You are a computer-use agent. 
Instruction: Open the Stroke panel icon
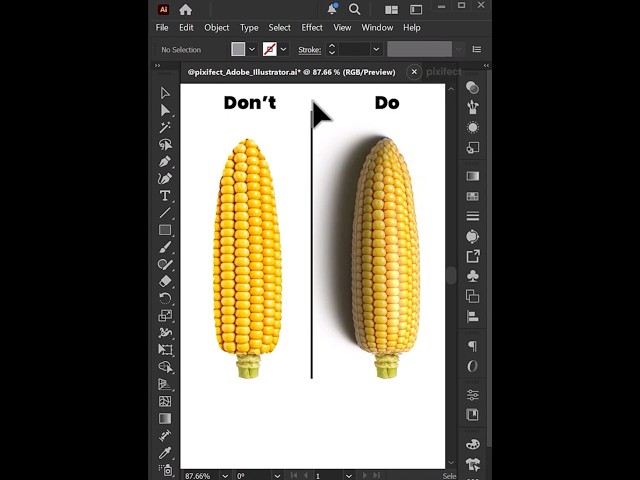(x=473, y=216)
